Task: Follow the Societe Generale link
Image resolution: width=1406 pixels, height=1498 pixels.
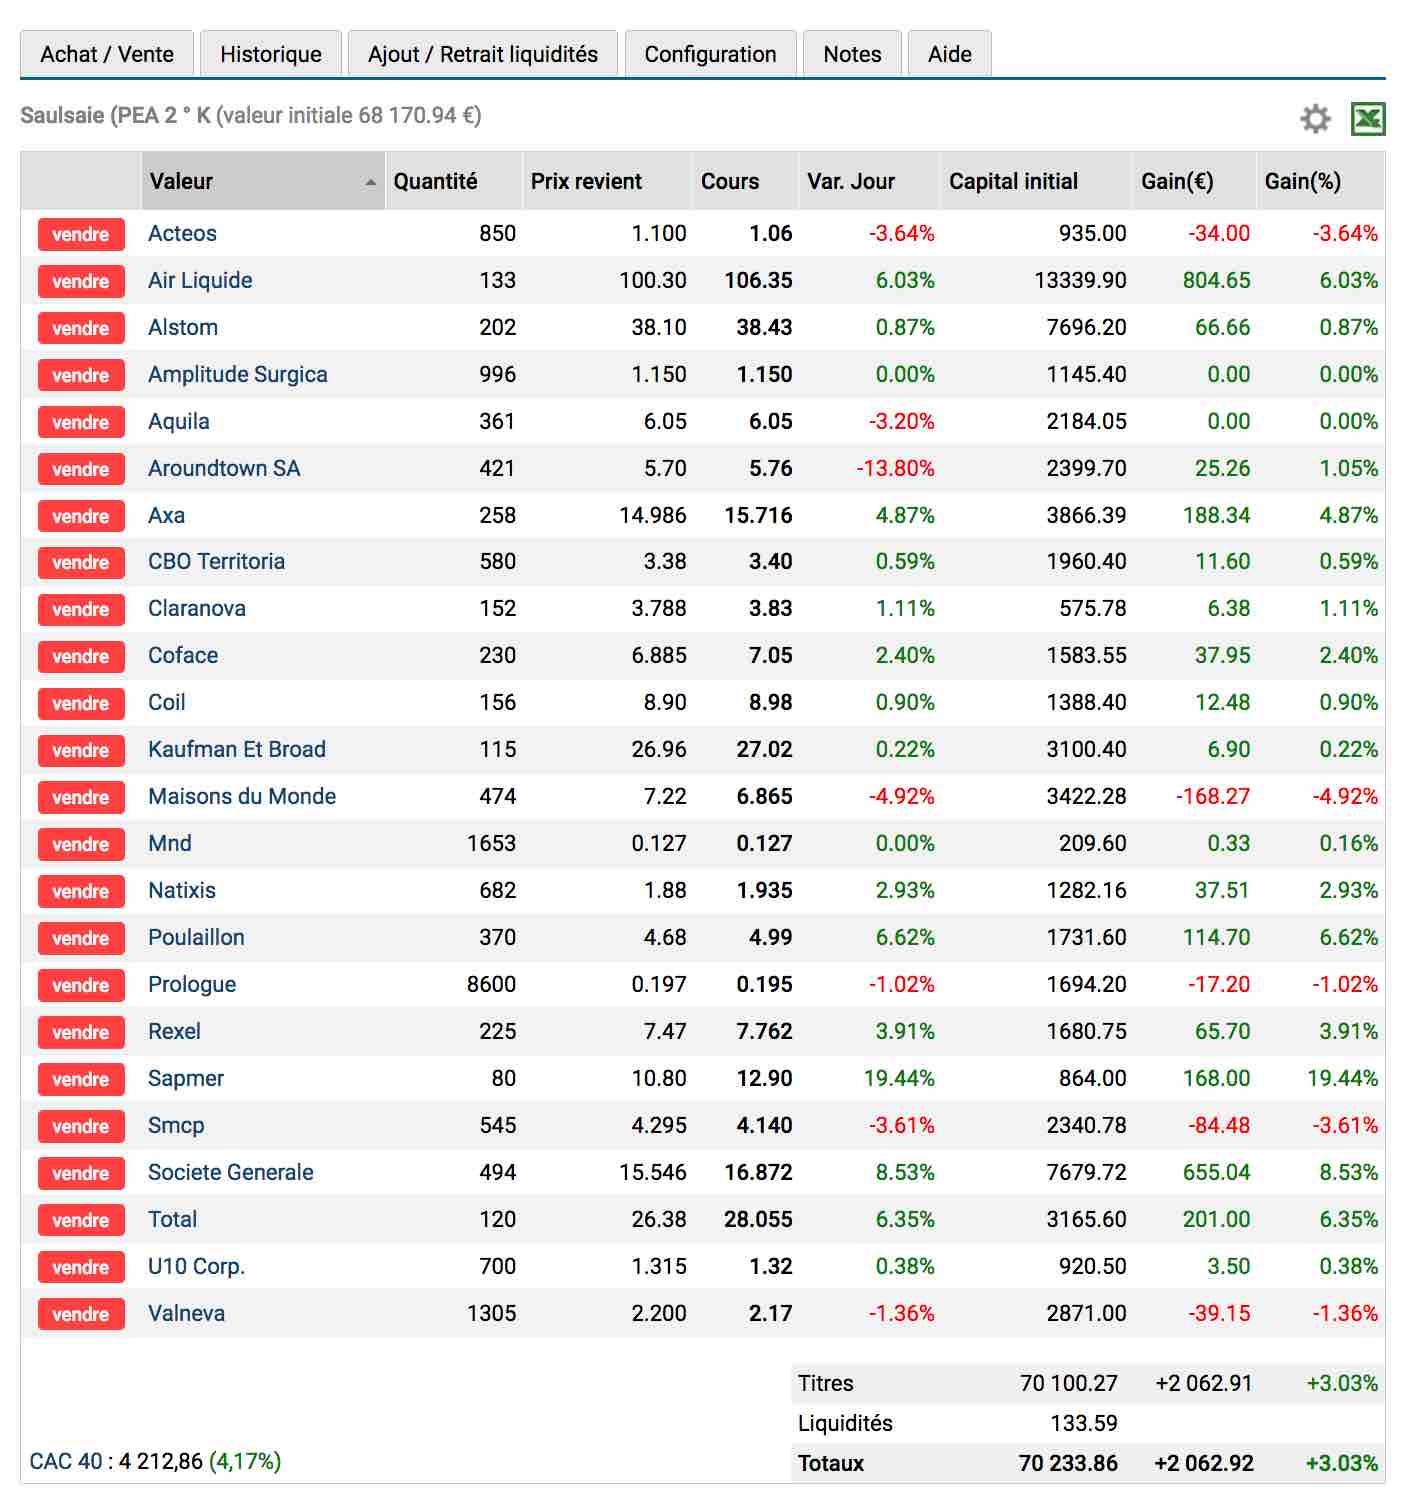Action: coord(231,1173)
